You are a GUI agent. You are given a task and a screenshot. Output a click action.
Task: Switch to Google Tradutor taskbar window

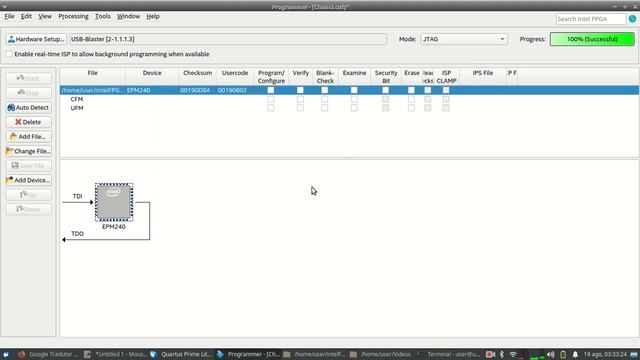48,354
